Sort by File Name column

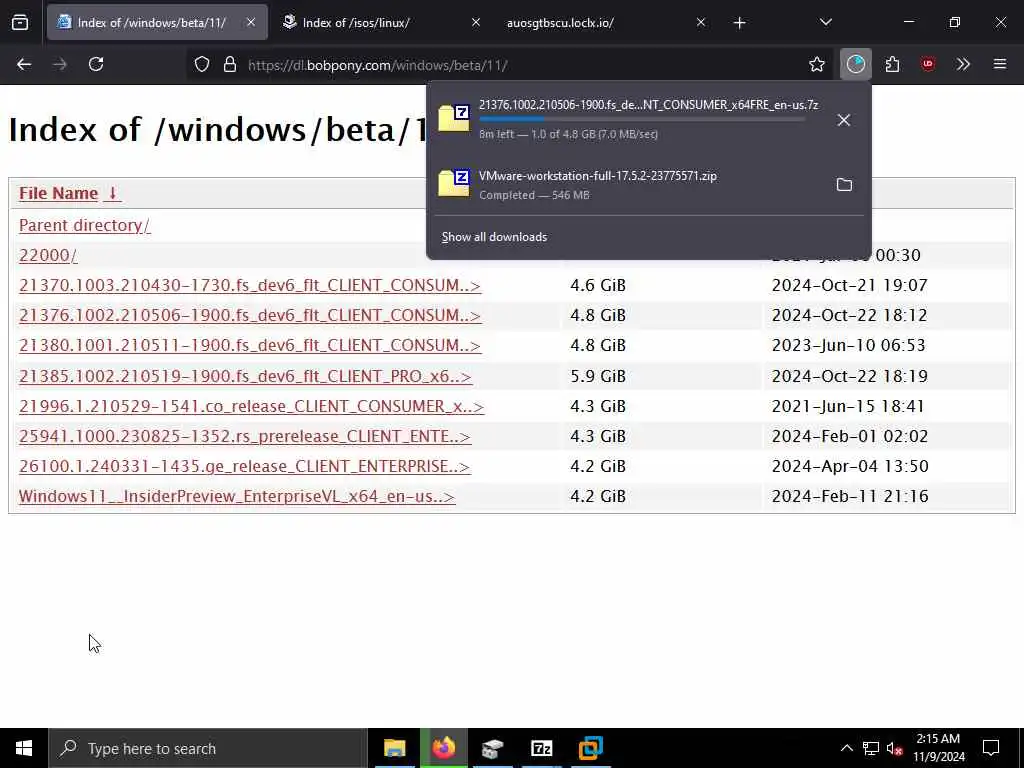click(x=69, y=193)
